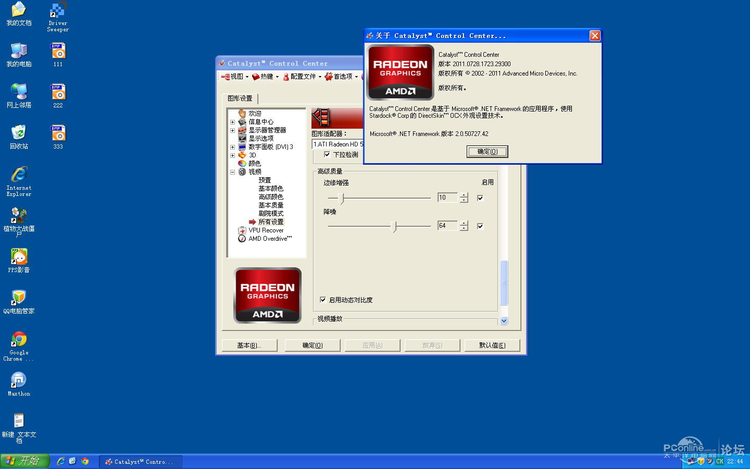Select the 图形设置 tab
Screen dimensions: 750x469
pyautogui.click(x=240, y=98)
